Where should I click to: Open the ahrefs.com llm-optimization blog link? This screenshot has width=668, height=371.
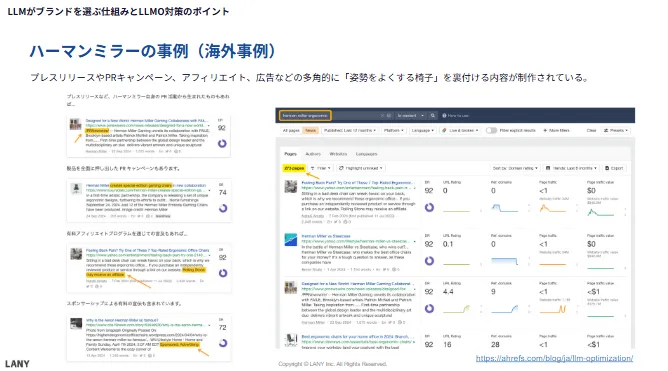pyautogui.click(x=554, y=358)
